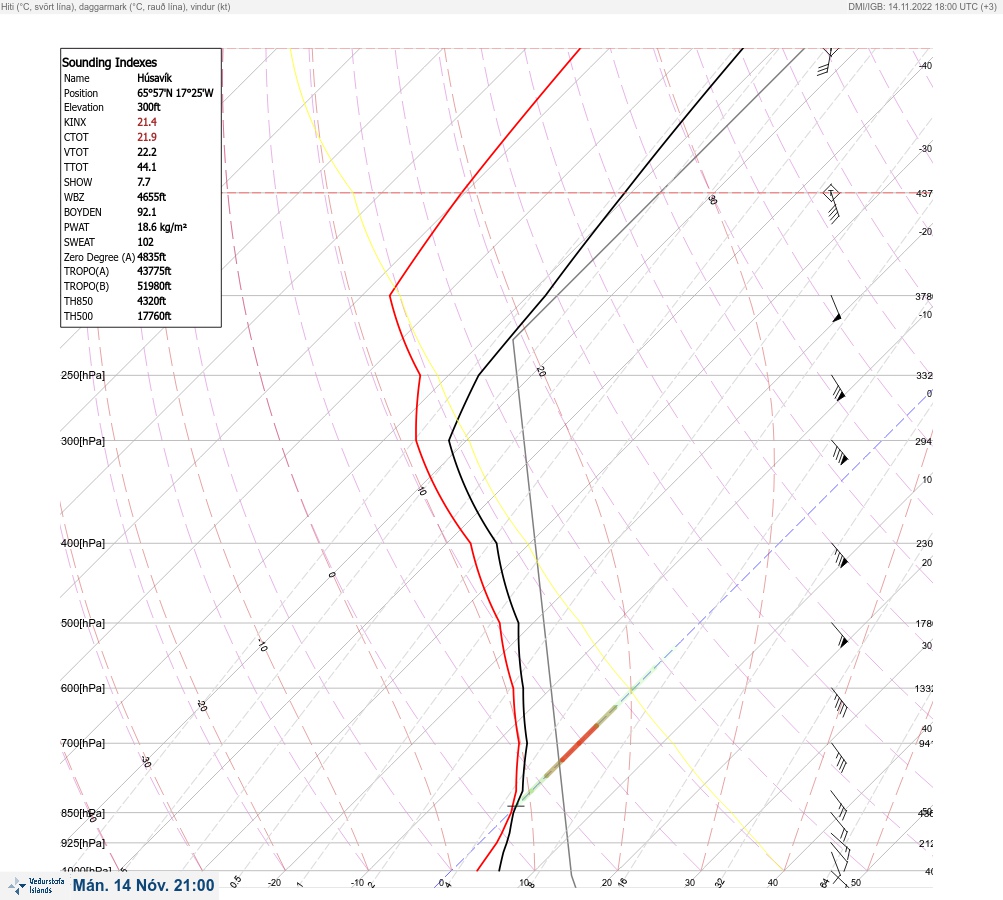This screenshot has width=1003, height=900.
Task: Select the PWAT value 18.6 kg/m²
Action: (162, 227)
